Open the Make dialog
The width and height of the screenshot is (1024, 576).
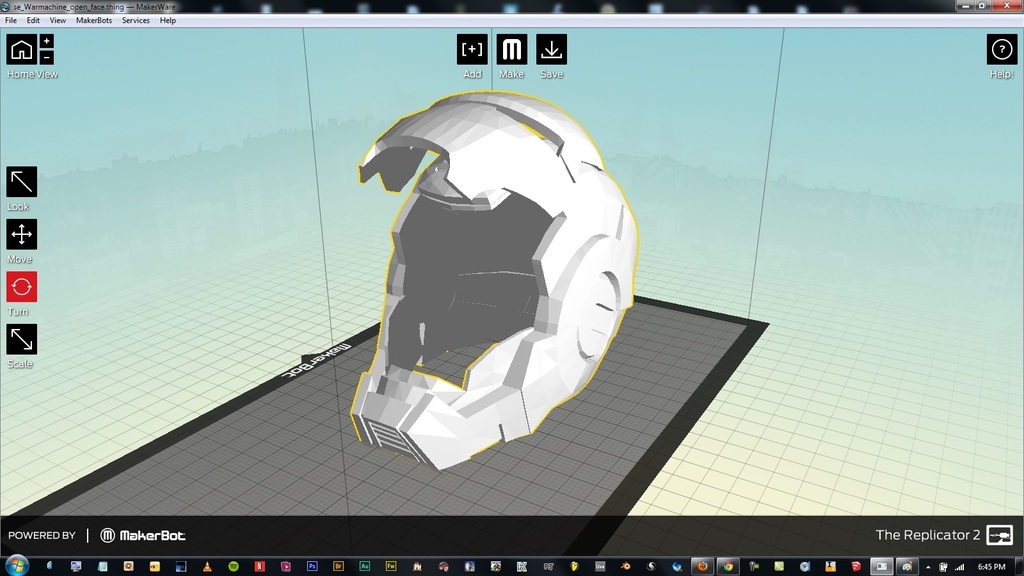pos(512,49)
